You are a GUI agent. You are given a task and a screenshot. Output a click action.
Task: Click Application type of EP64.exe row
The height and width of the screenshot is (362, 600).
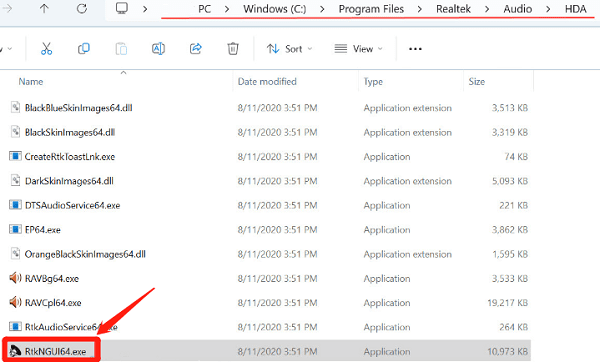387,230
